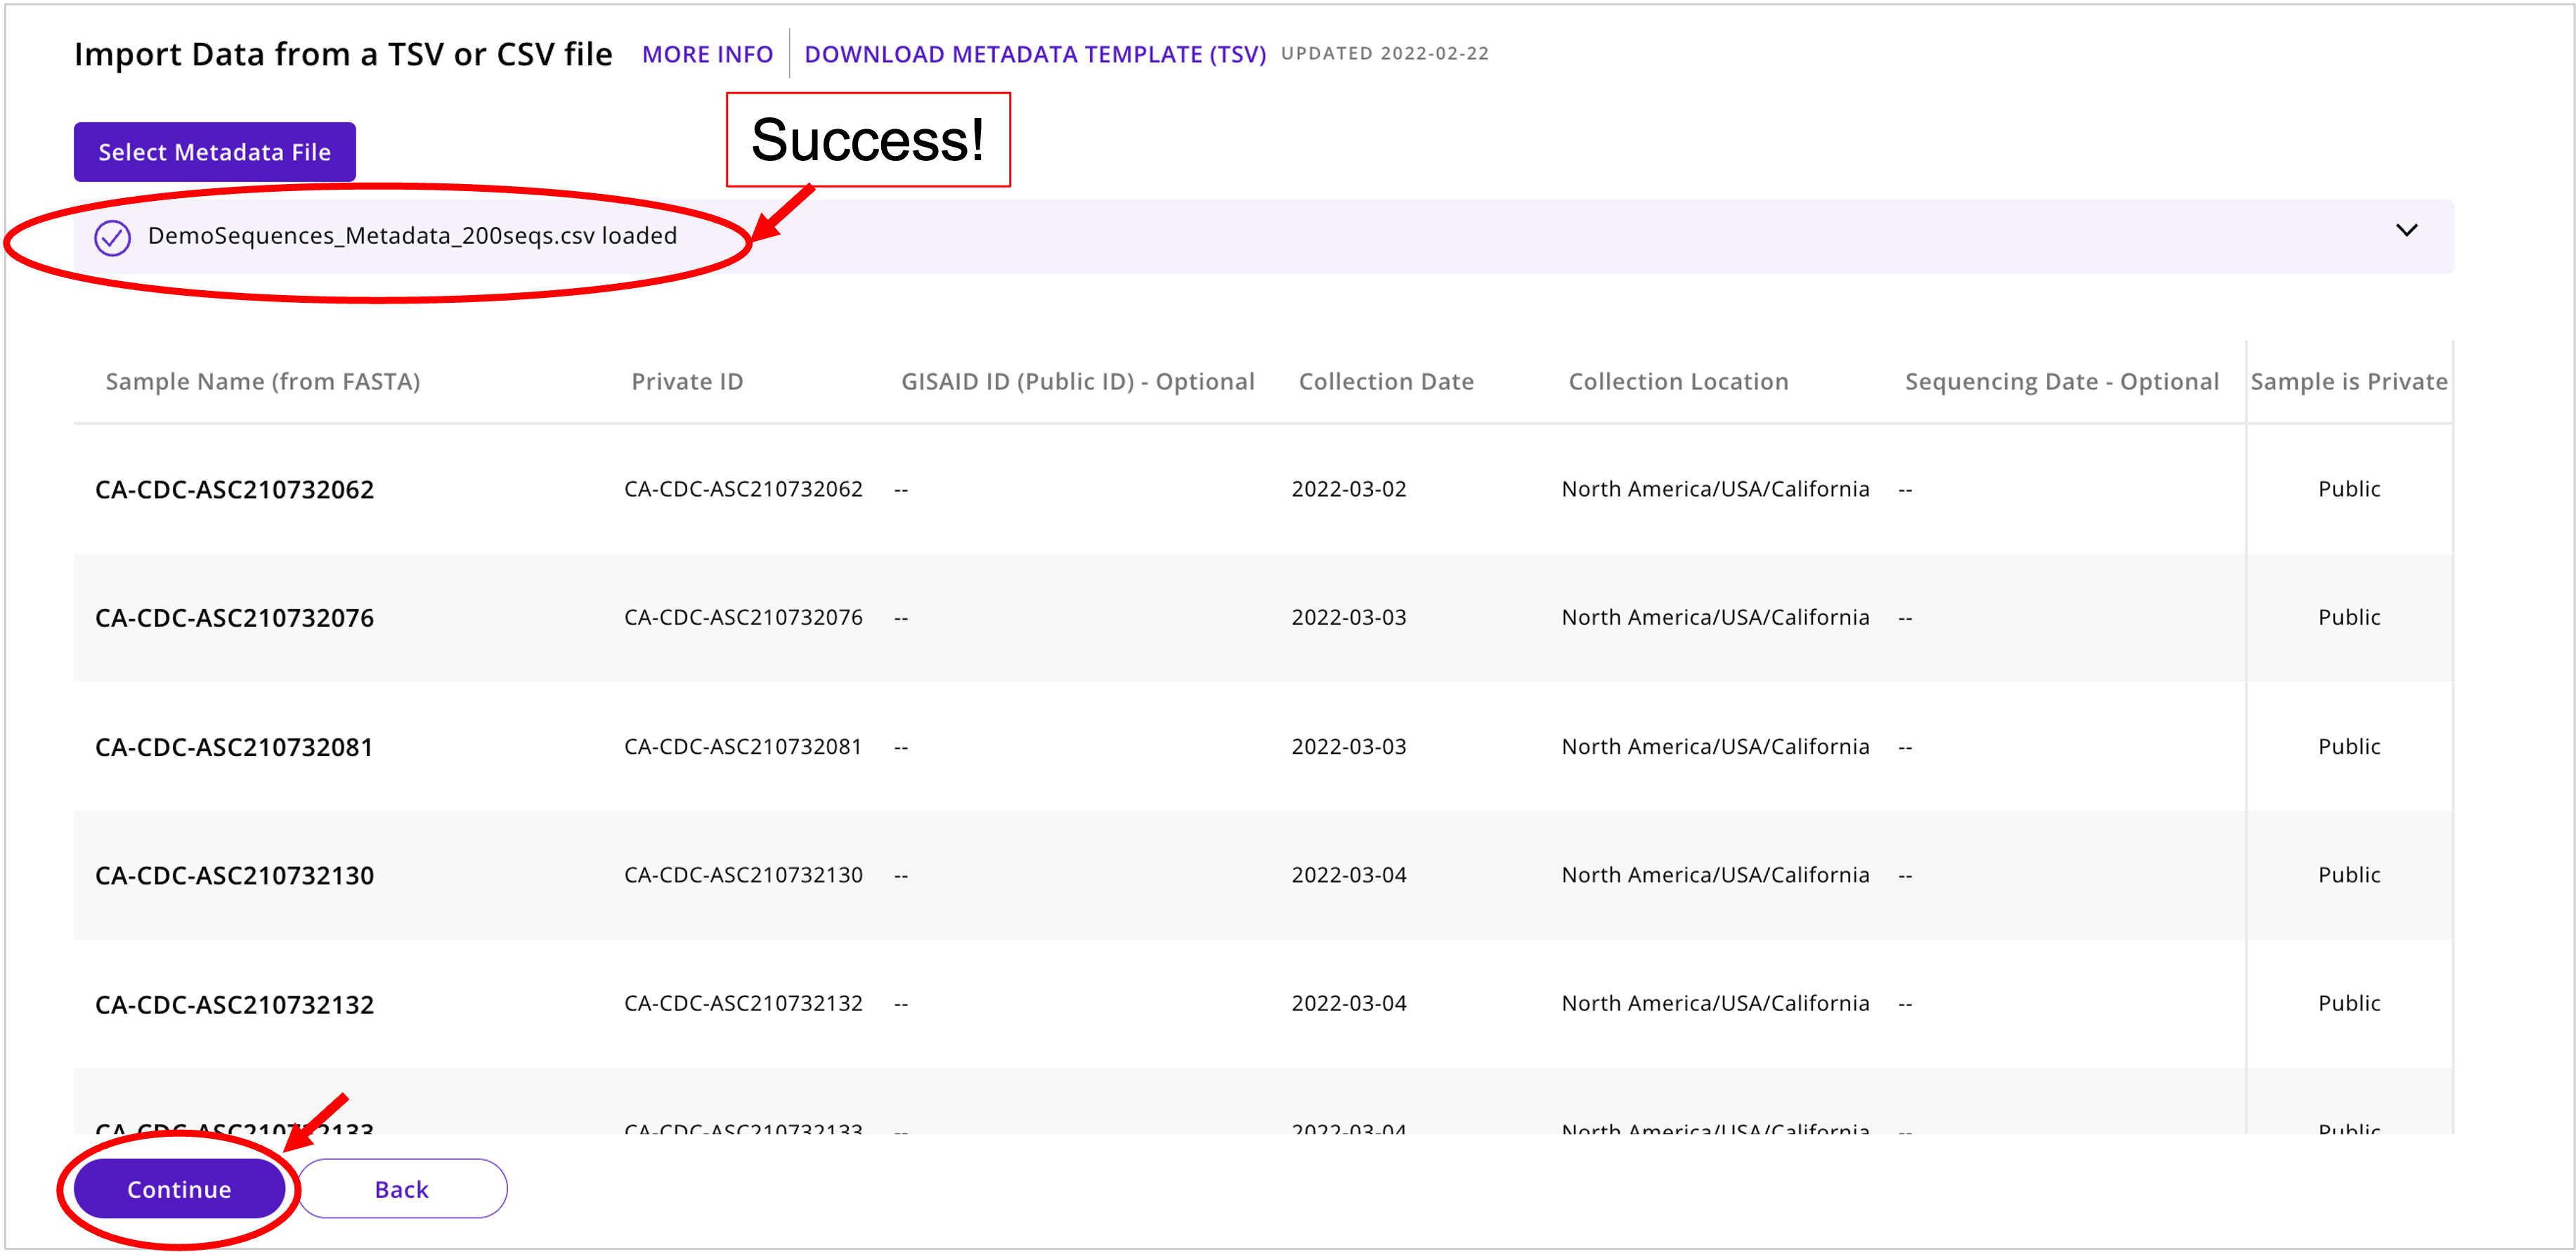Open the MORE INFO link

[x=707, y=54]
